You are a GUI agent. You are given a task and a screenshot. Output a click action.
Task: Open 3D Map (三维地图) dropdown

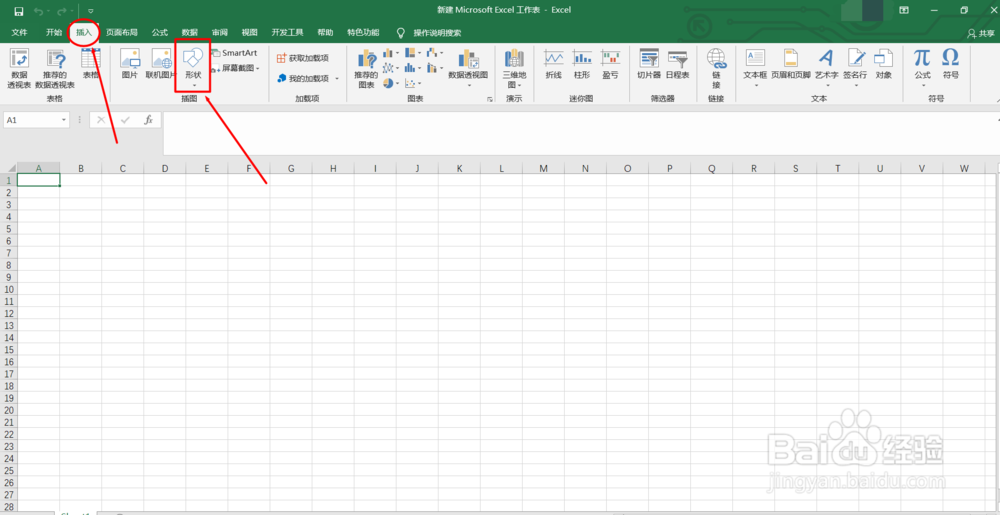[514, 68]
